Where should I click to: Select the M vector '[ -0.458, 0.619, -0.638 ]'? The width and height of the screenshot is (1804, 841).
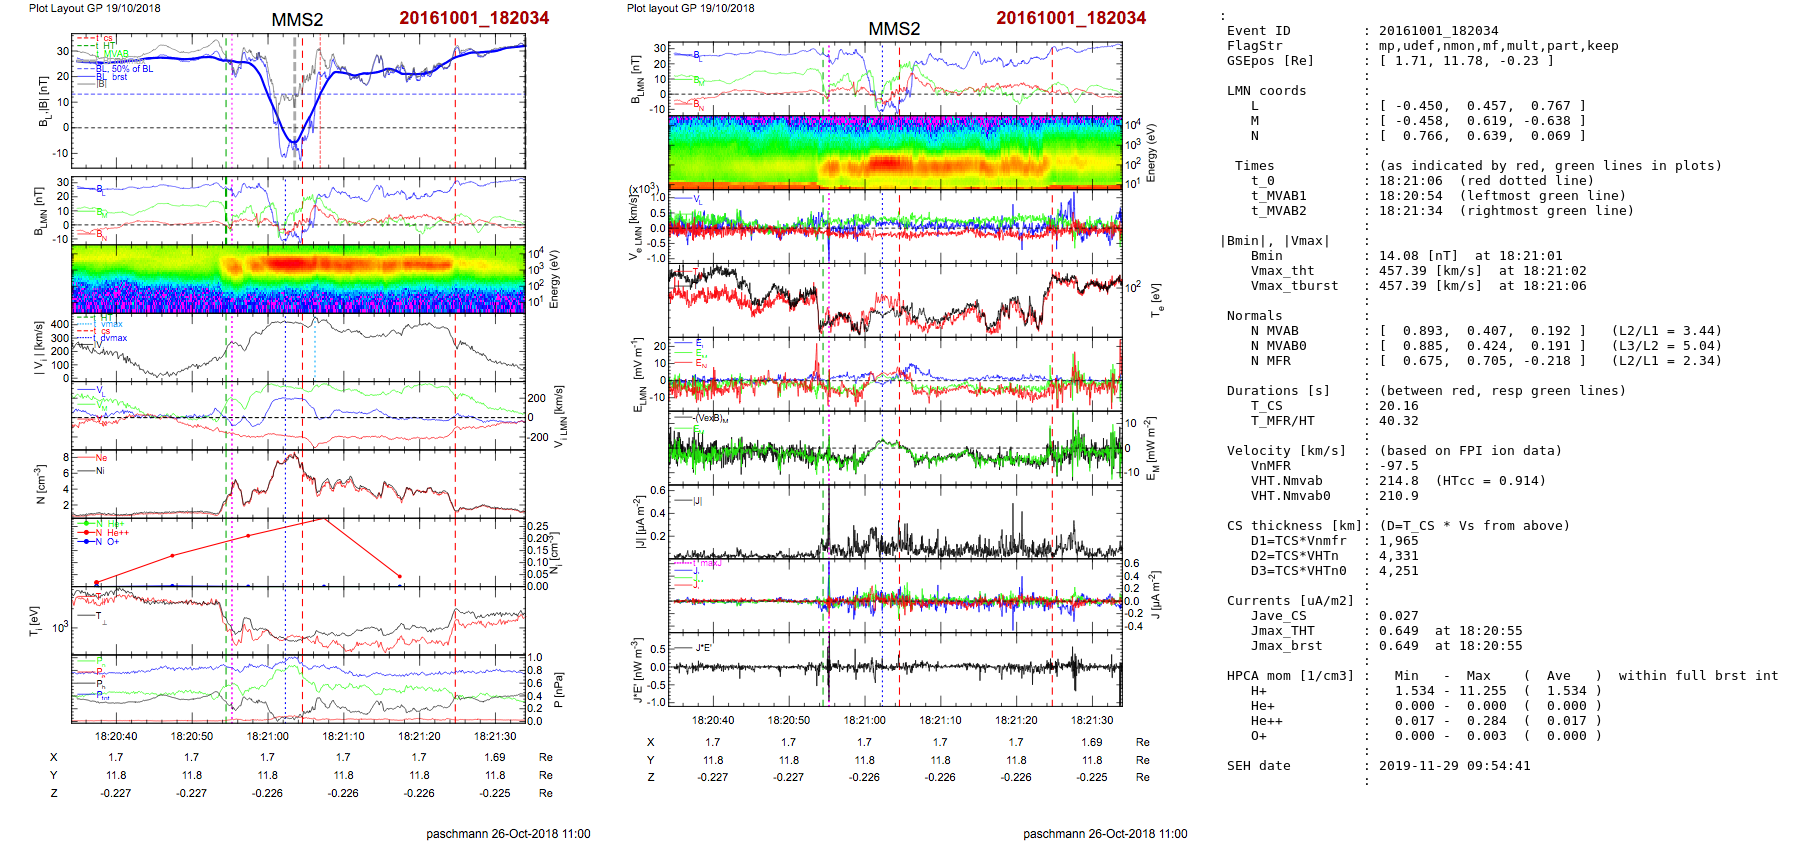coord(1482,121)
